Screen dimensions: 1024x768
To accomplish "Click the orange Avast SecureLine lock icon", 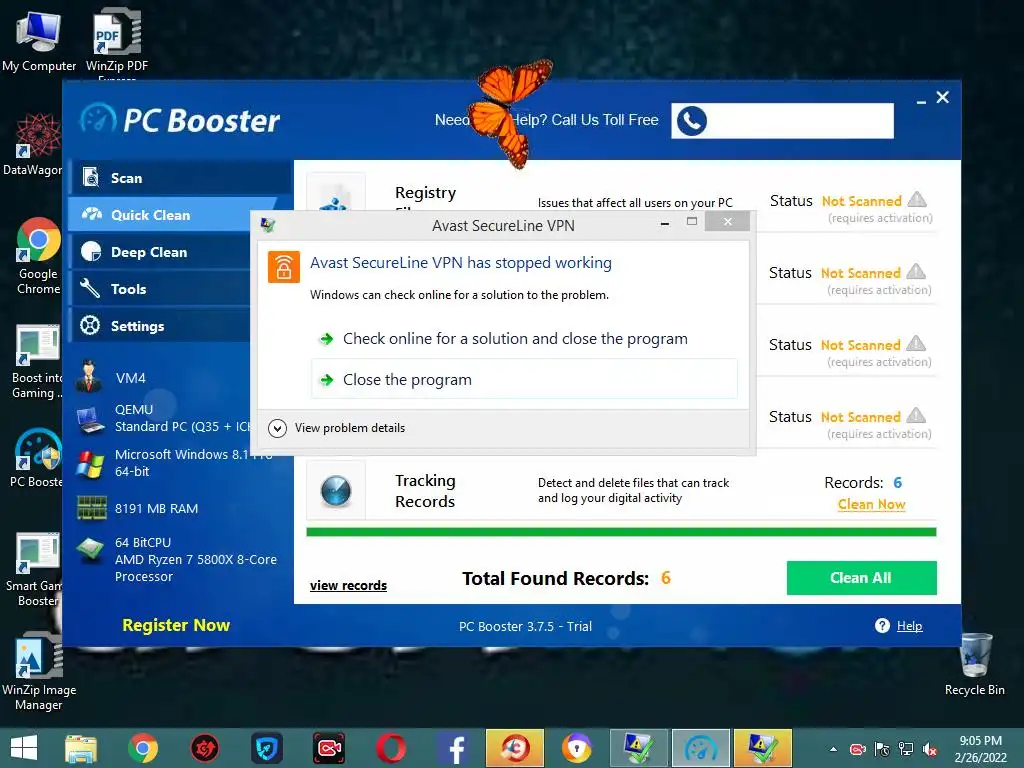I will pos(283,267).
